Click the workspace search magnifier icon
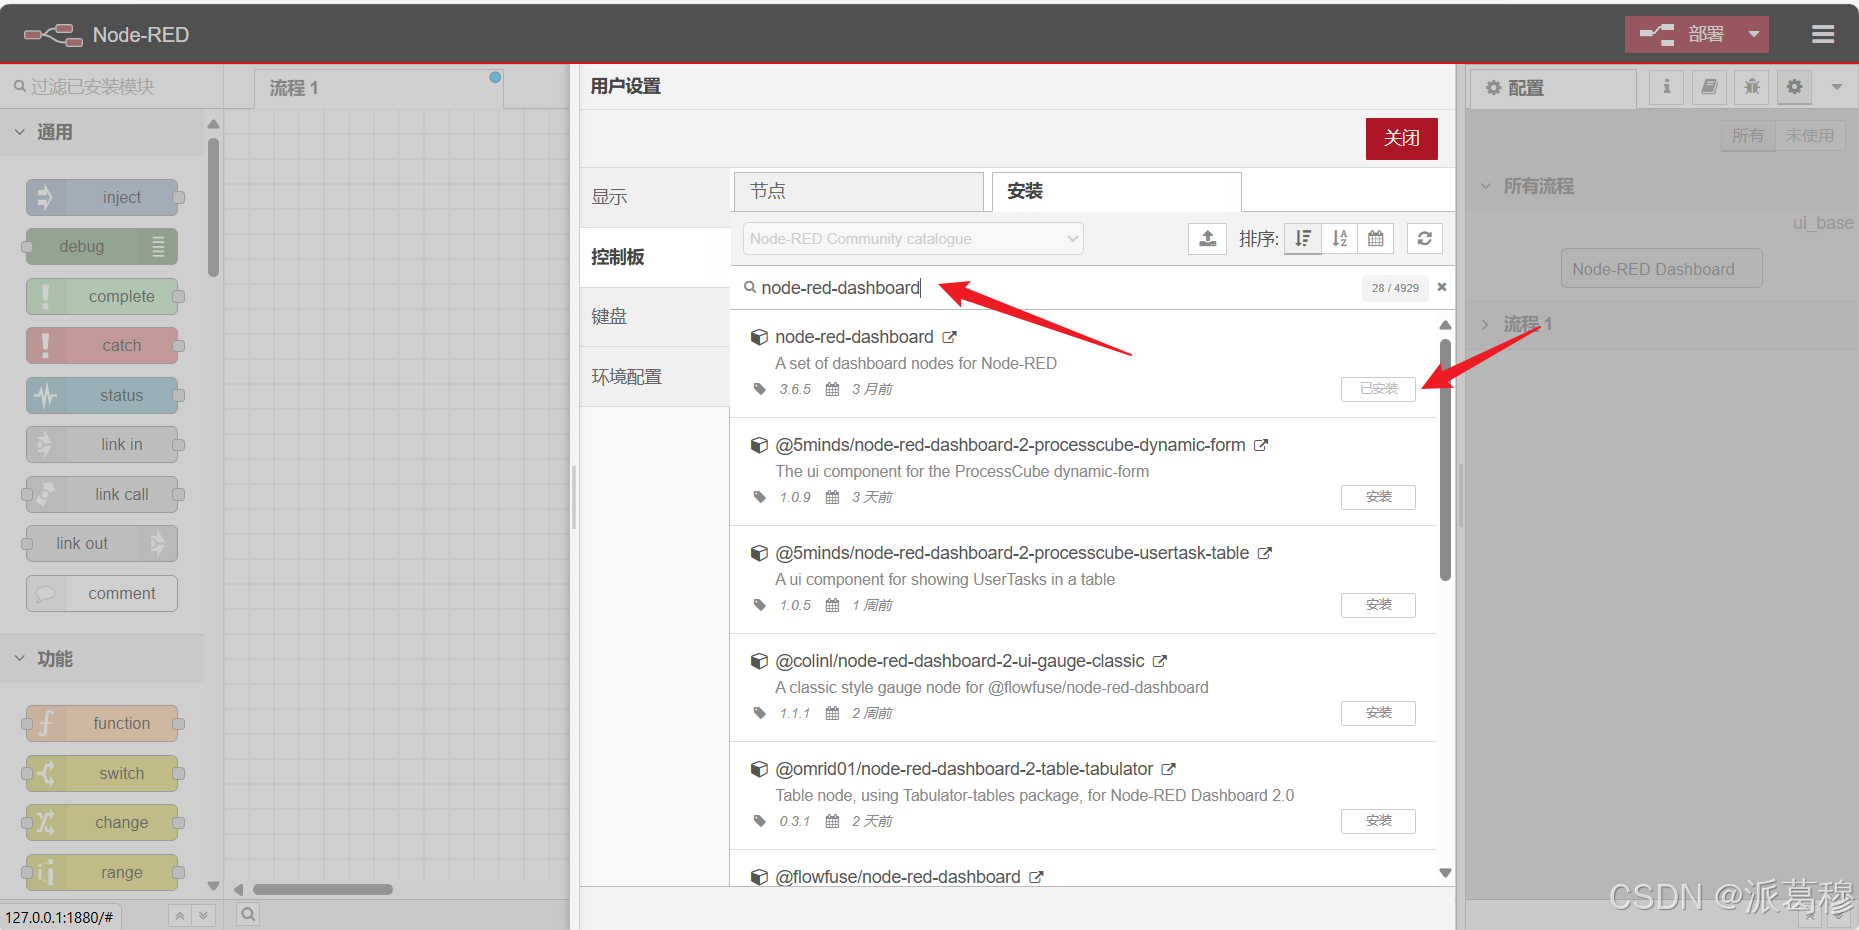The height and width of the screenshot is (930, 1859). 248,914
